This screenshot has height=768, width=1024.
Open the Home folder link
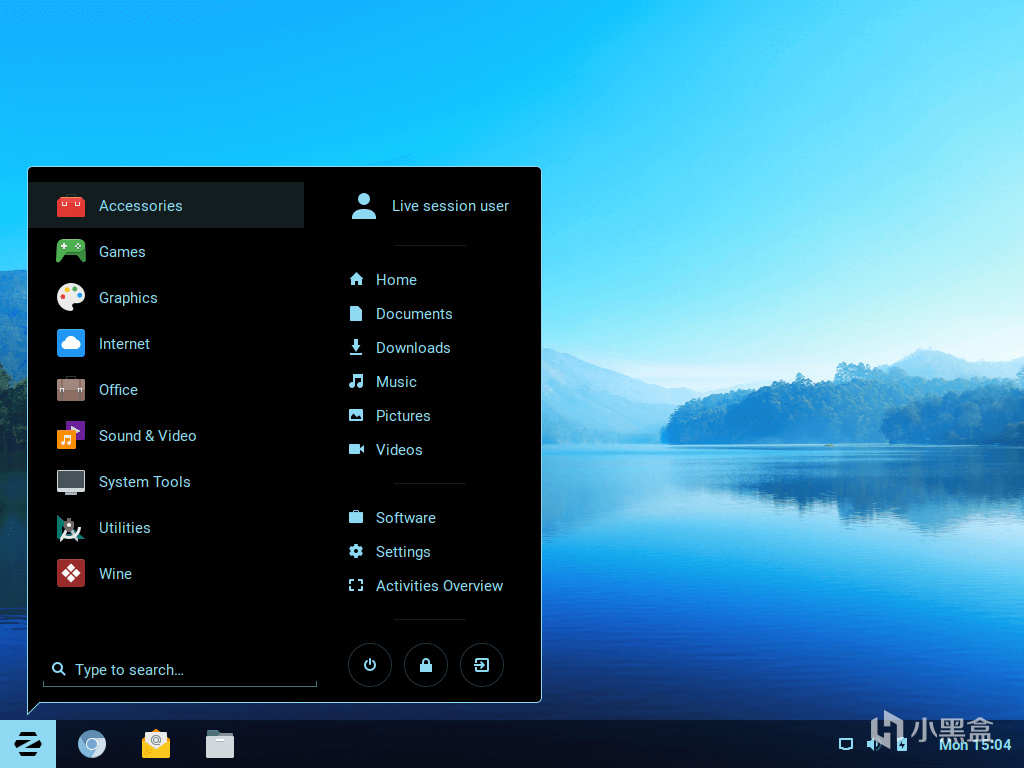pyautogui.click(x=396, y=280)
